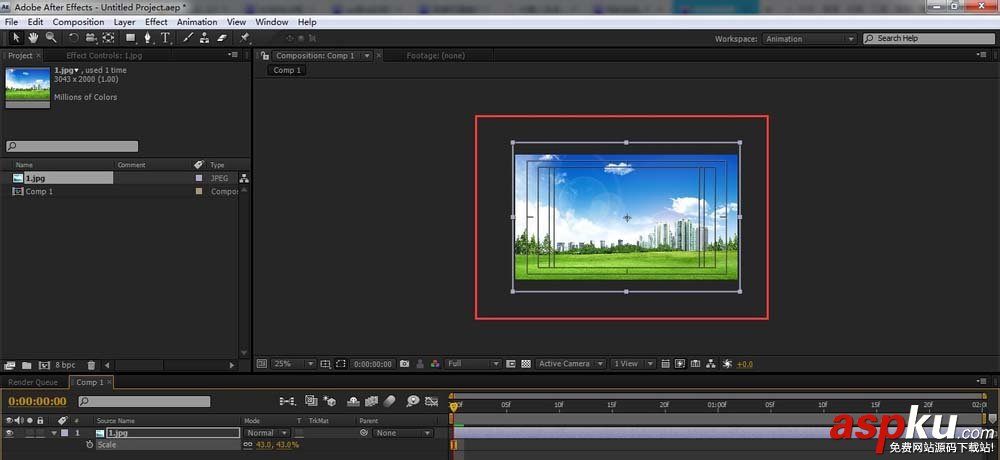Screen dimensions: 1000x460
Task: Open the Effect menu
Action: [x=156, y=22]
